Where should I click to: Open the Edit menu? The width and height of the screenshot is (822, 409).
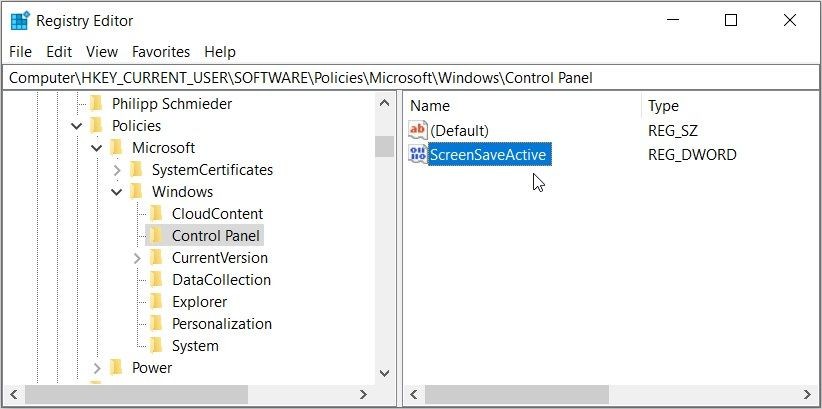point(59,52)
